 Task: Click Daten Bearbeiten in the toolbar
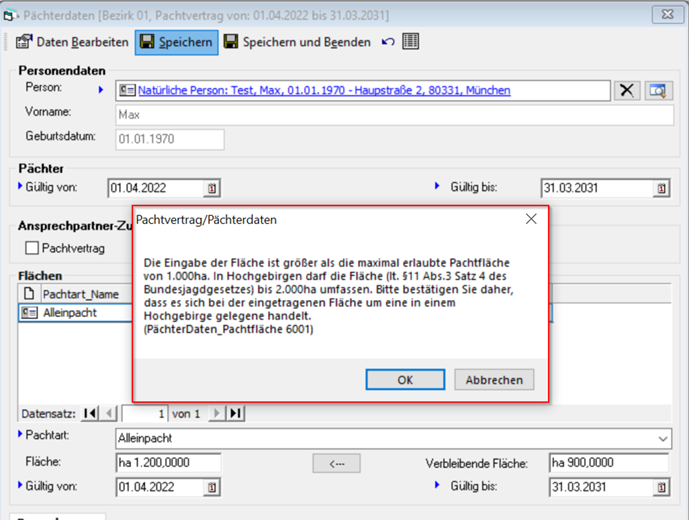(x=72, y=42)
